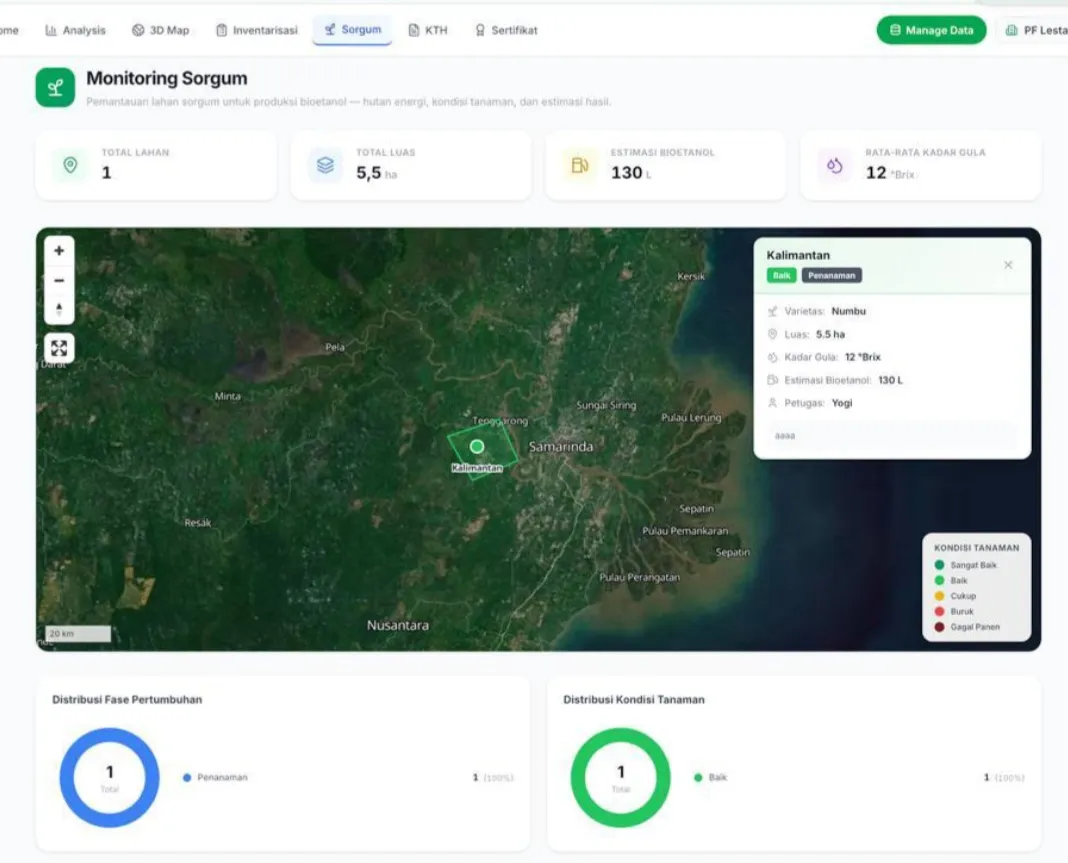Click the Cukup yellow legend swatch

(x=939, y=596)
